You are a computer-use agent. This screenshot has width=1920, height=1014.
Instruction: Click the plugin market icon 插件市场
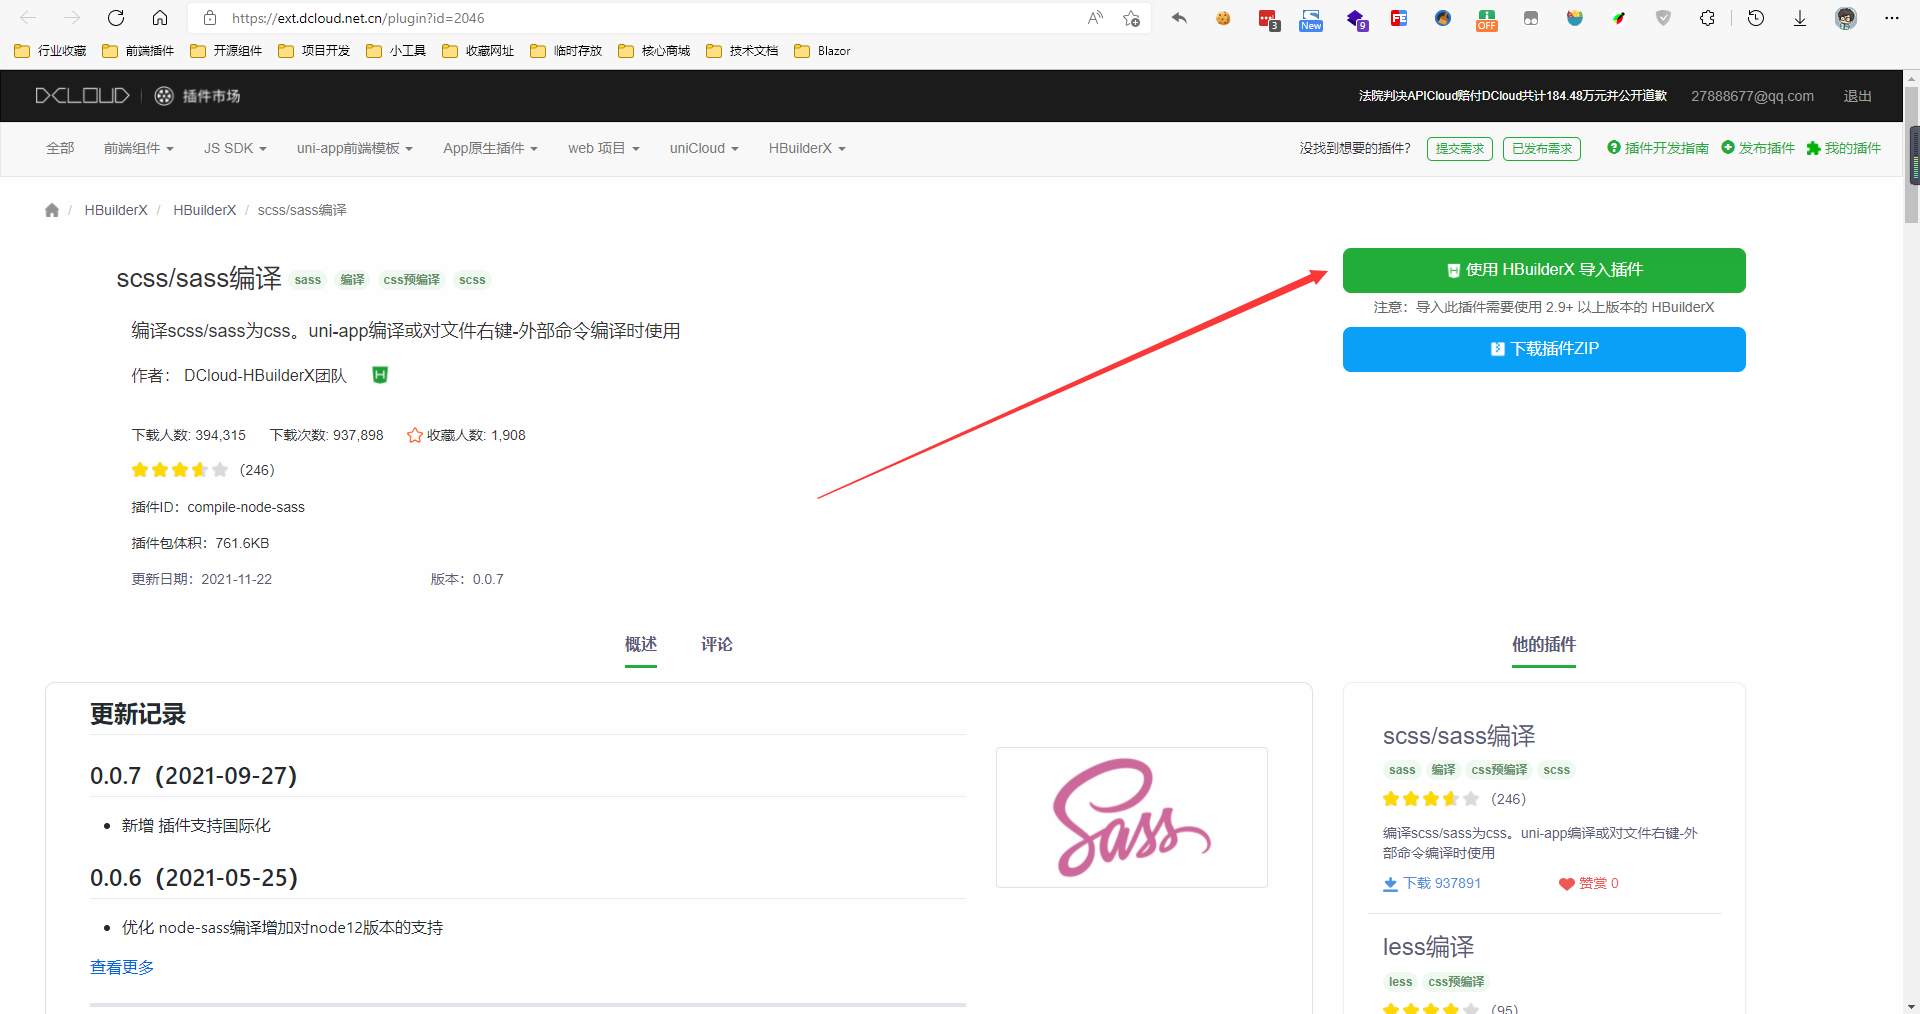pos(197,96)
